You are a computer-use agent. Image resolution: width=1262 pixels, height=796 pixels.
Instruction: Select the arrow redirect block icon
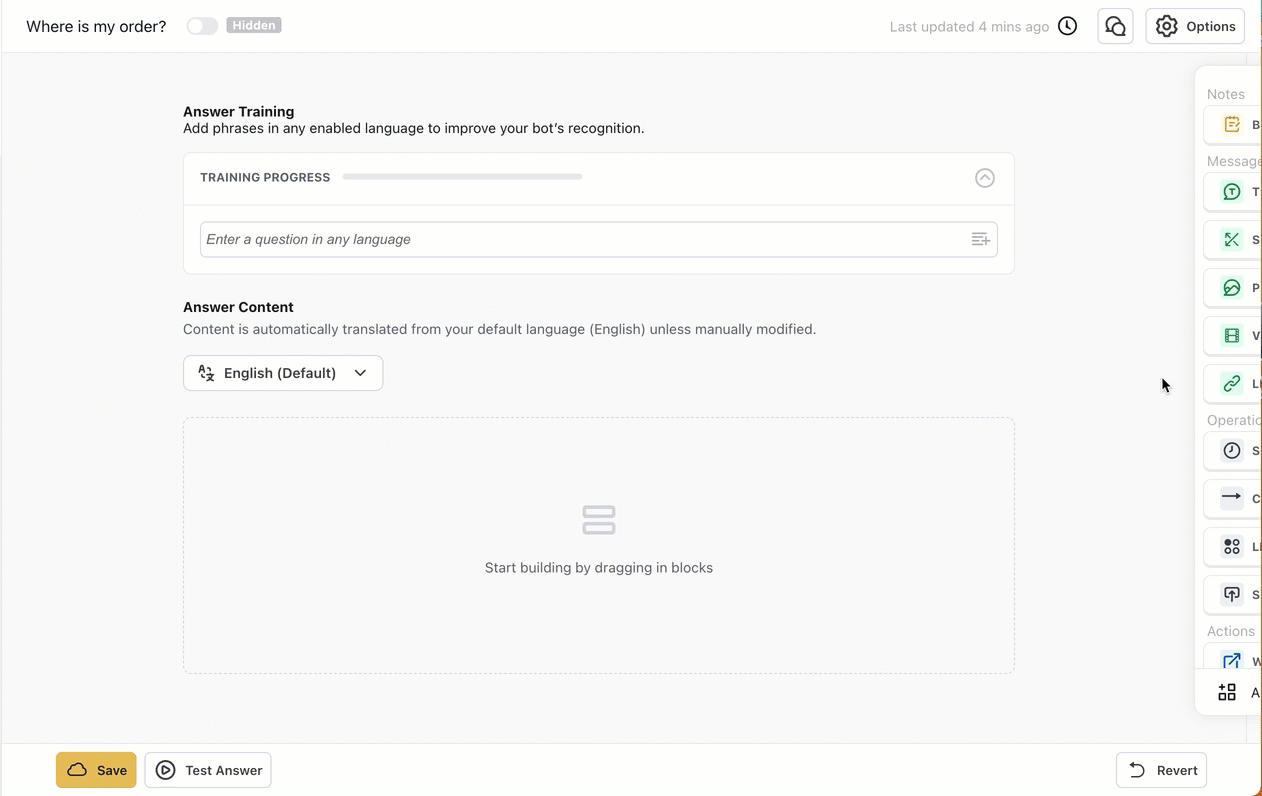coord(1230,498)
